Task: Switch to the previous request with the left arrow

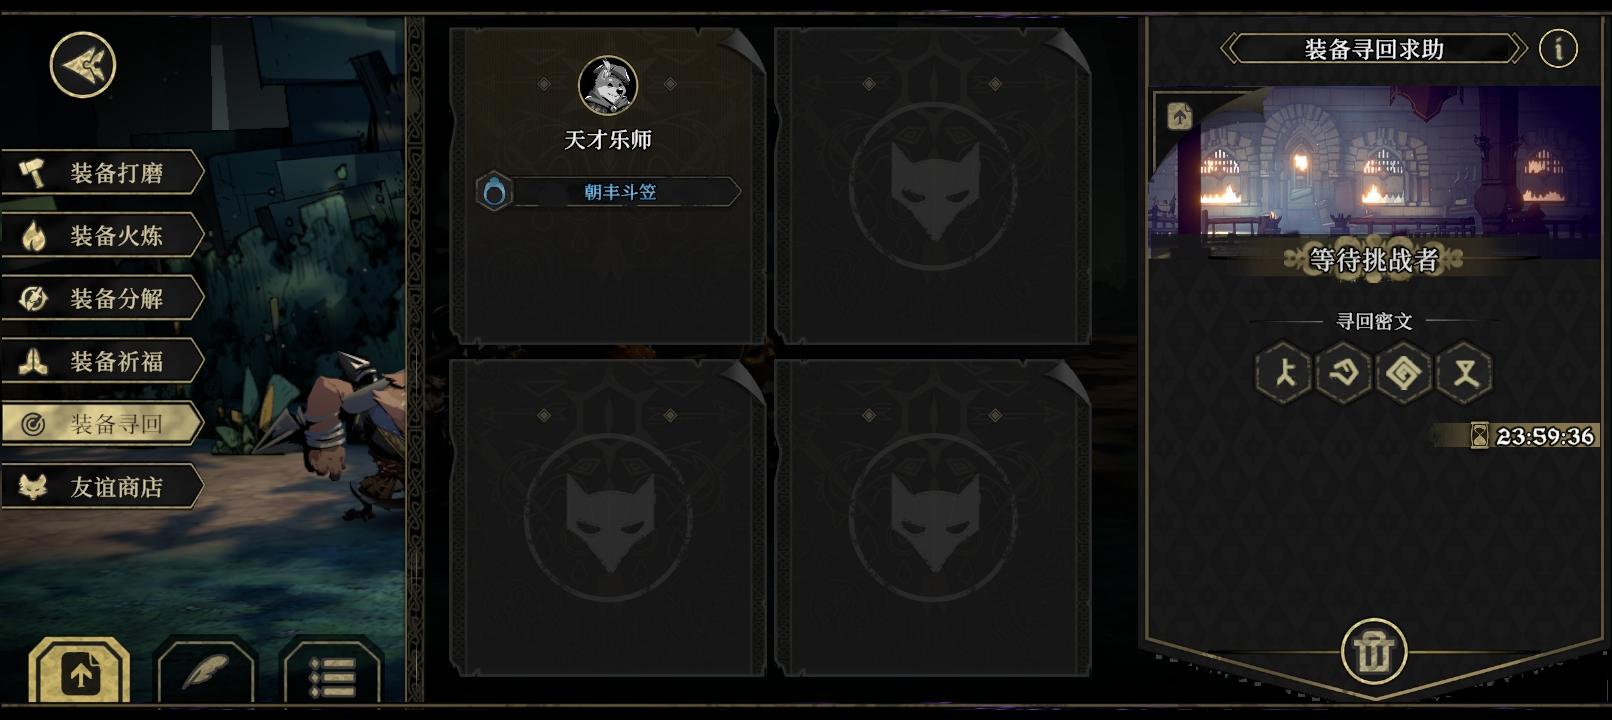Action: pos(1231,48)
